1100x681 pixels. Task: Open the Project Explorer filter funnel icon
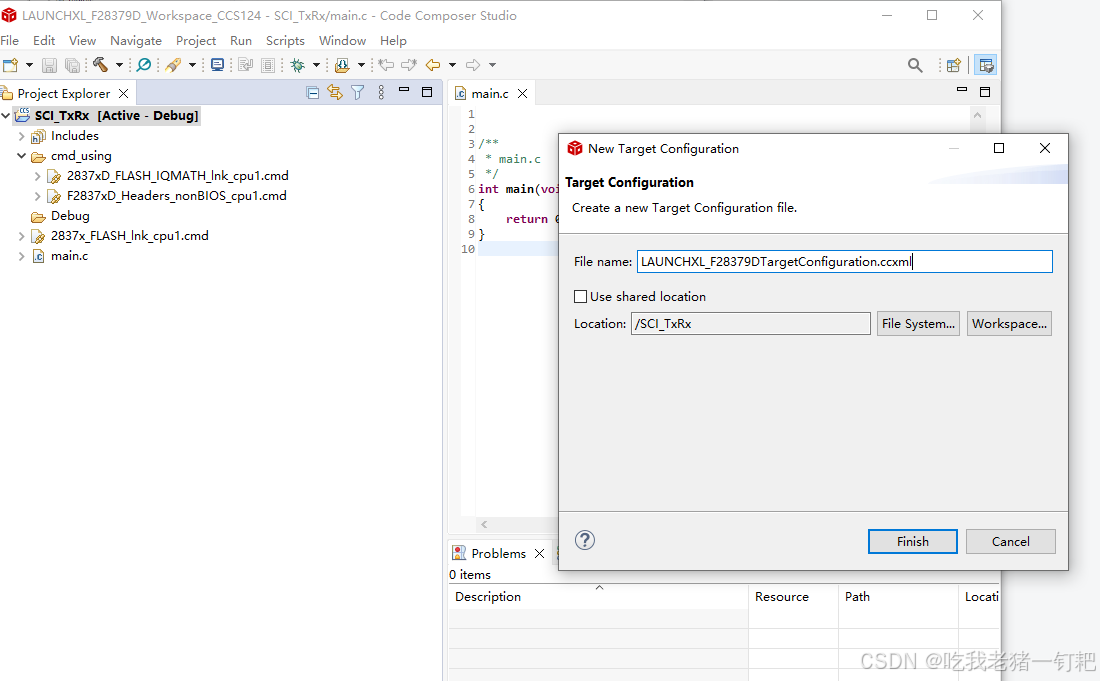click(x=358, y=93)
